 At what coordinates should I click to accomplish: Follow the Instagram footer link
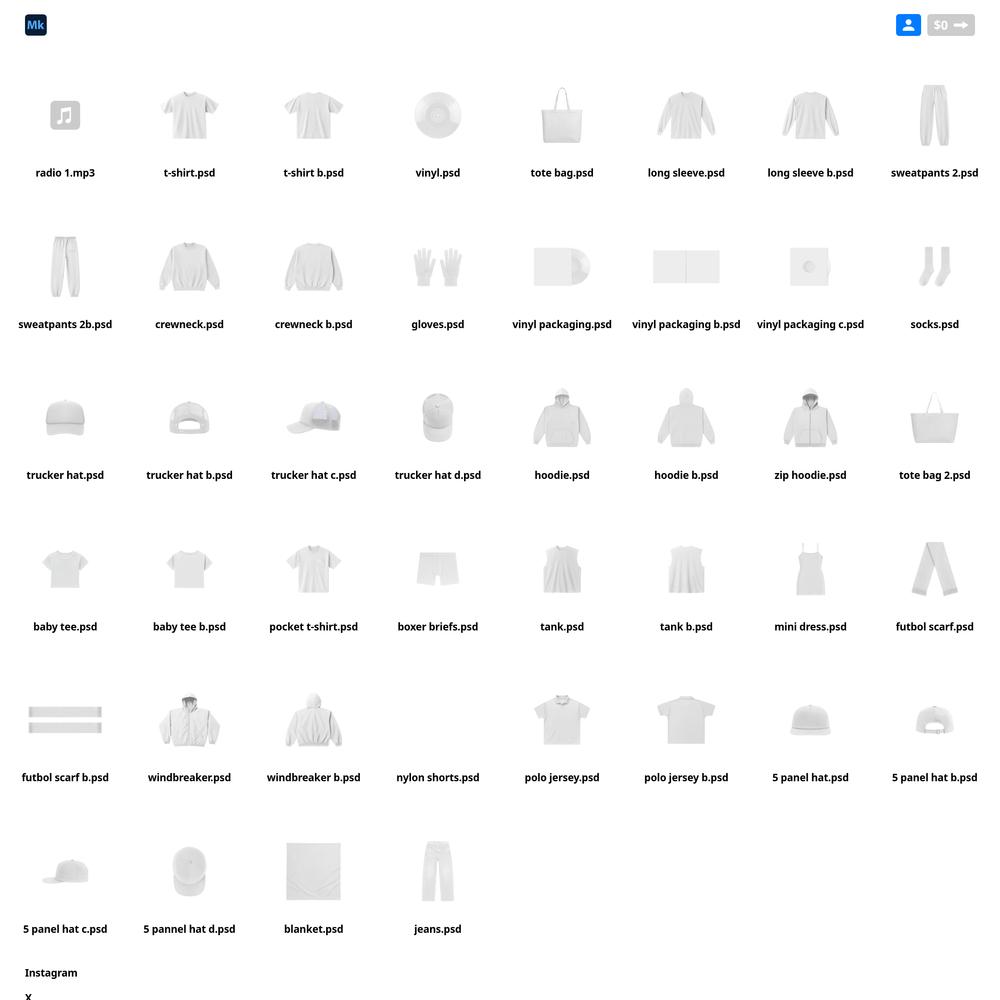coord(51,973)
